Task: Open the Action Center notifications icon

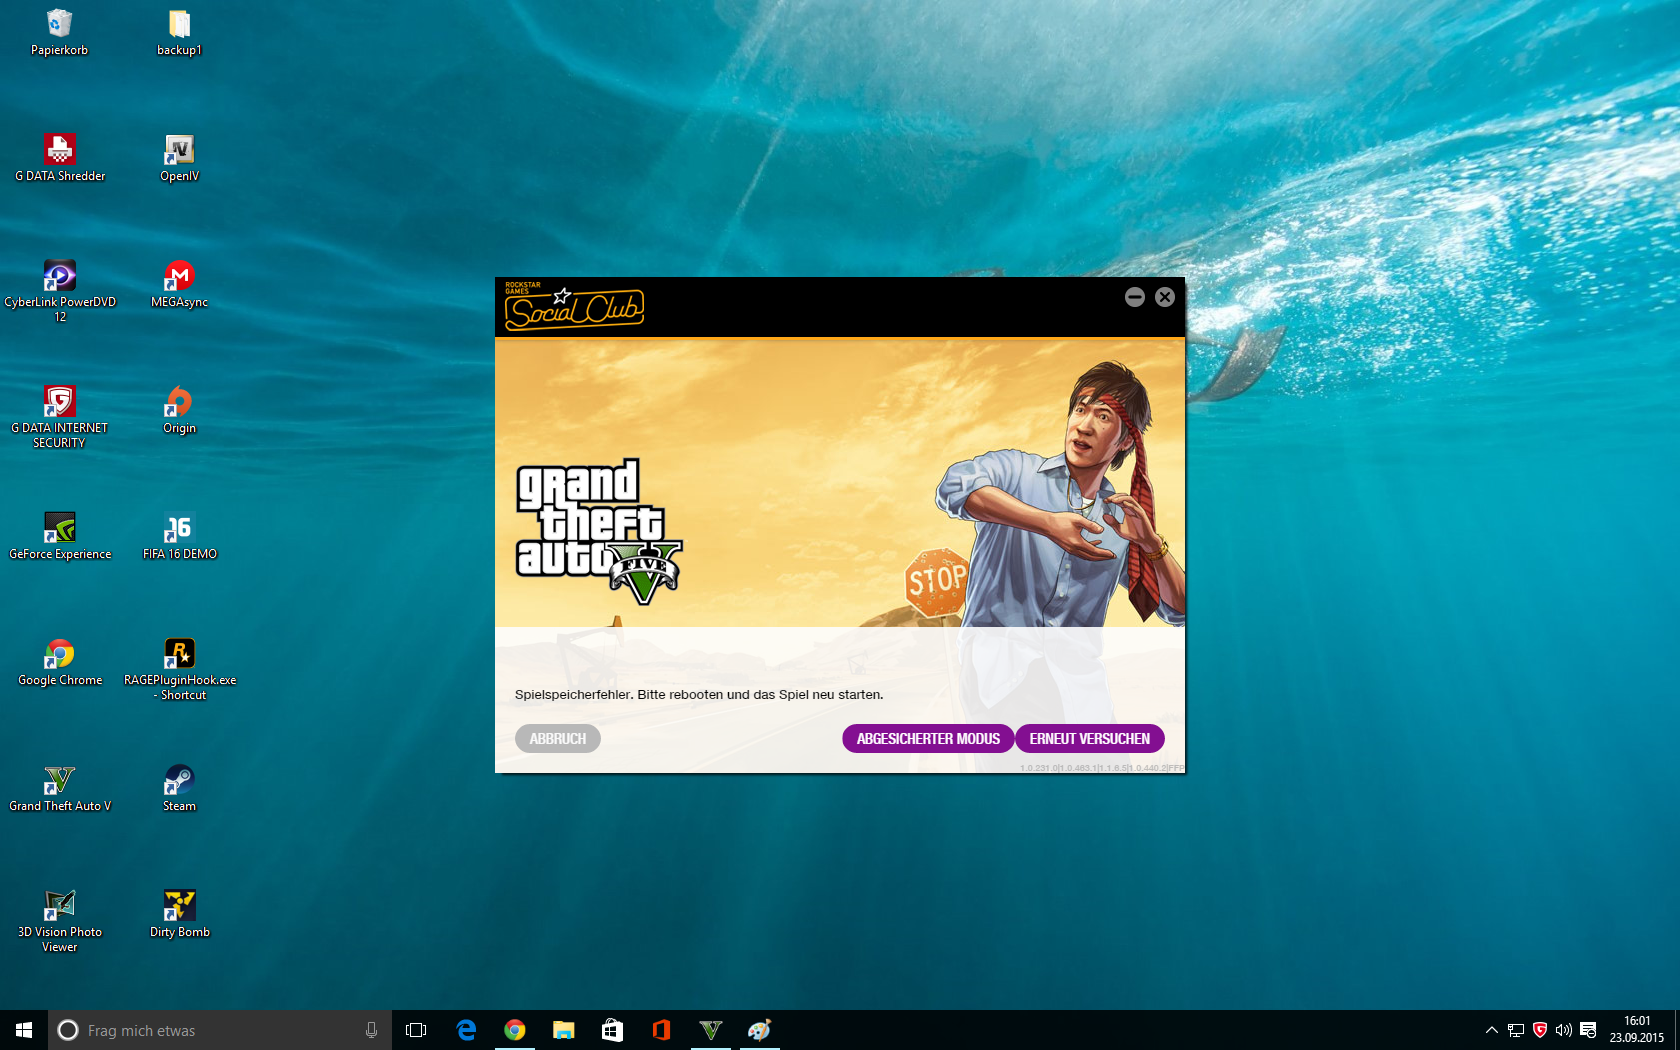Action: tap(1588, 1030)
